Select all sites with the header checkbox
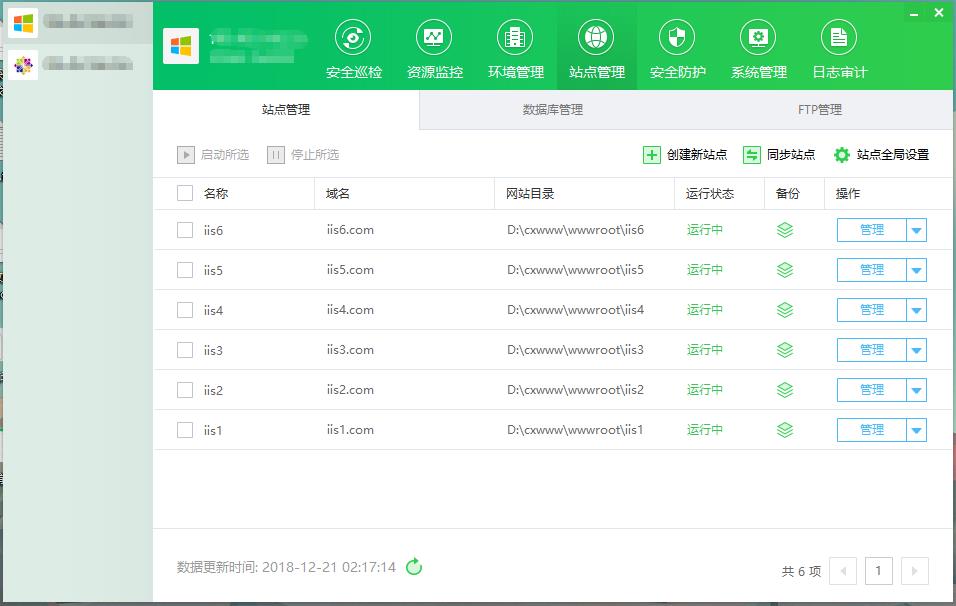Viewport: 956px width, 606px height. 184,192
